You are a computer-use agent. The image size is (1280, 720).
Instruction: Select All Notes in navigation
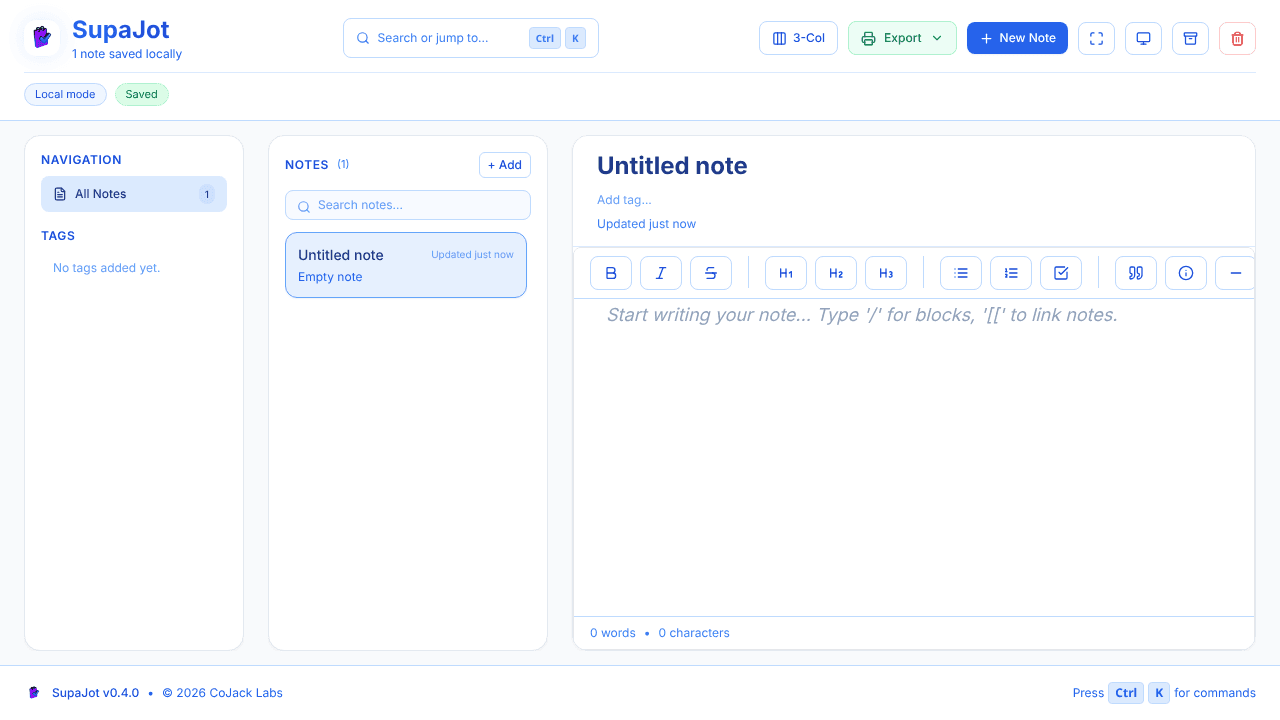(x=134, y=194)
